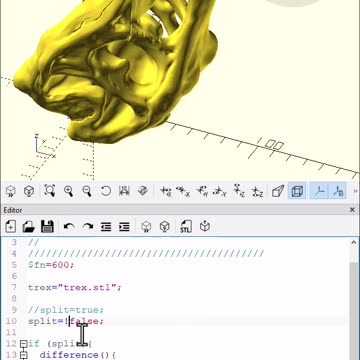Expand the viewer toolbar overflow chevron

(355, 191)
